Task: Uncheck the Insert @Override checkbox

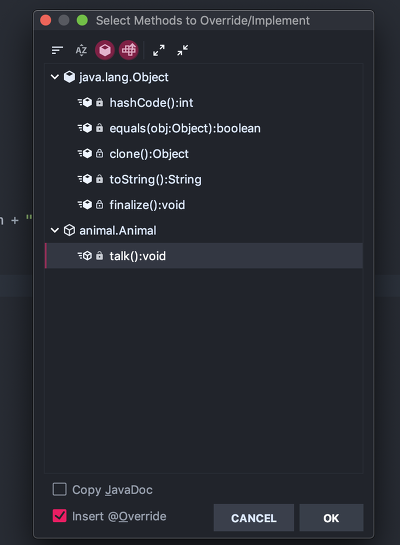Action: coord(60,516)
